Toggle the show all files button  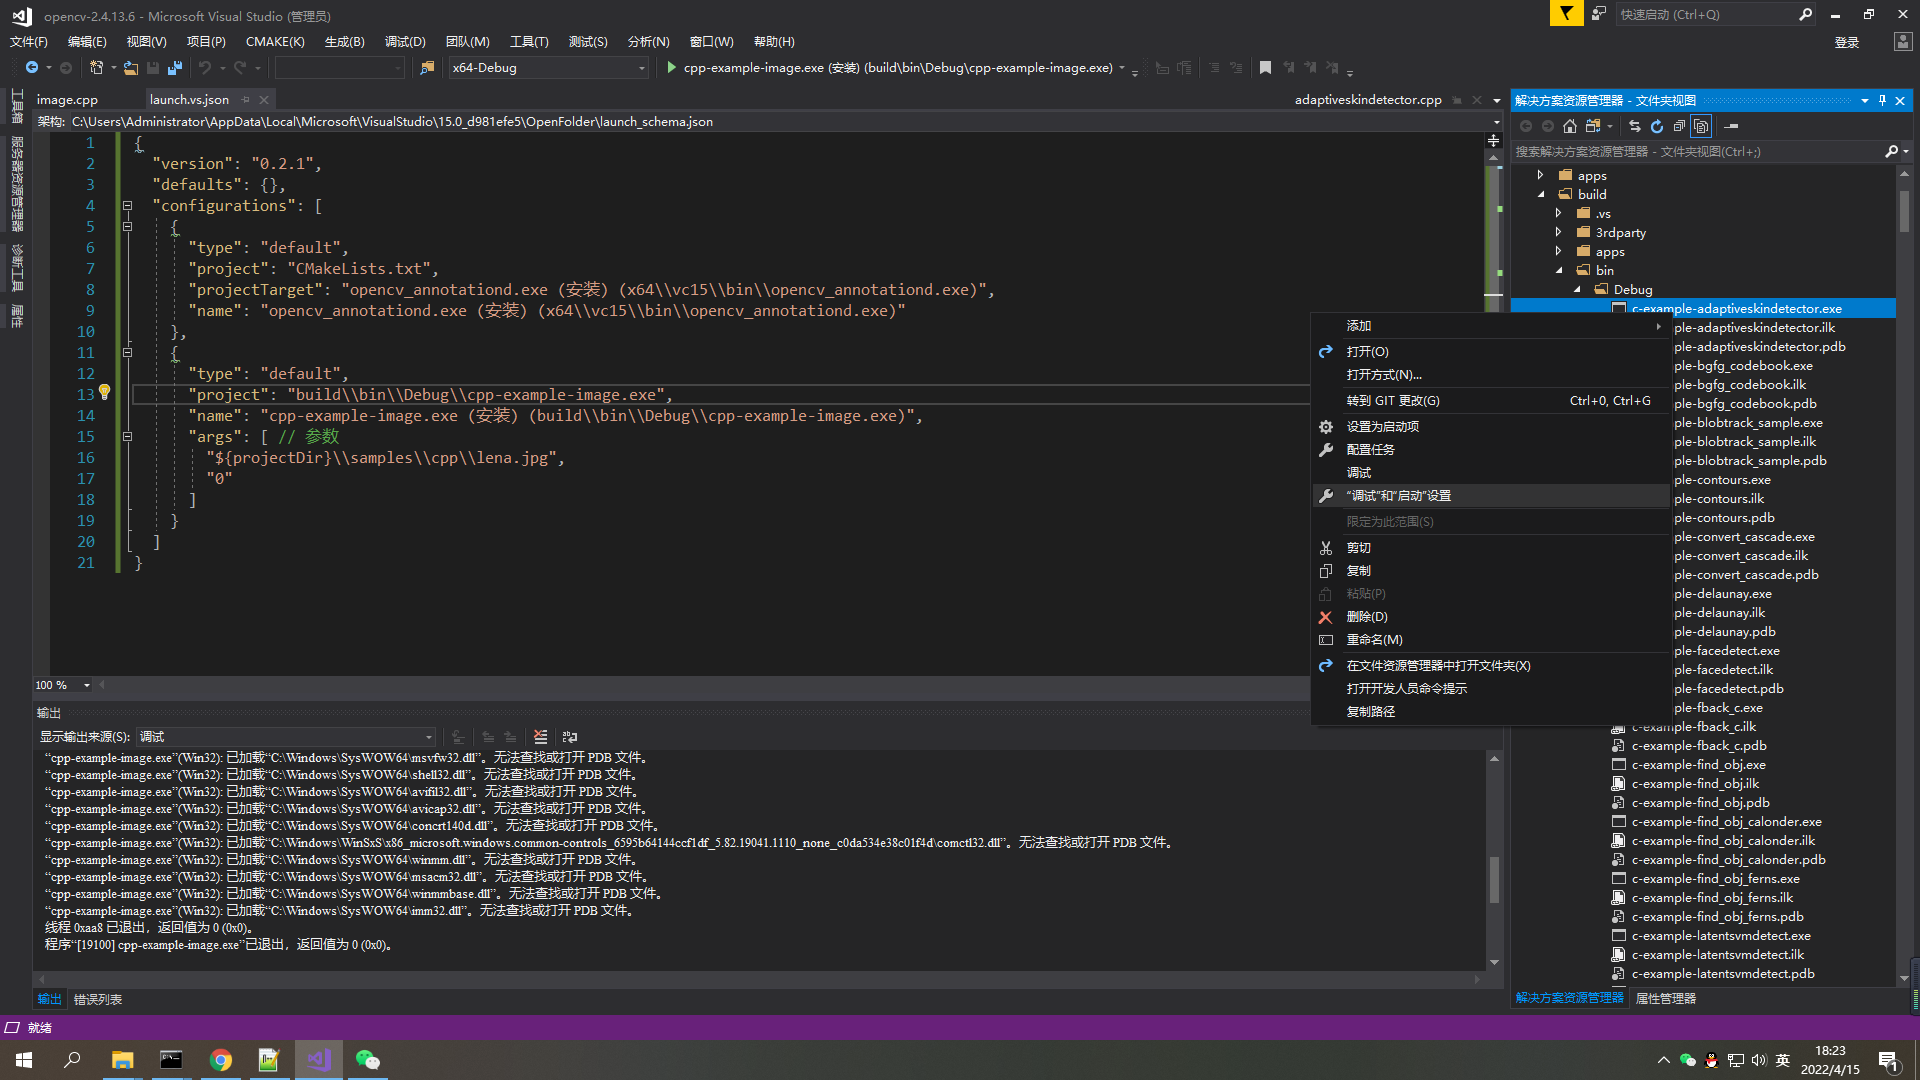click(x=1701, y=126)
